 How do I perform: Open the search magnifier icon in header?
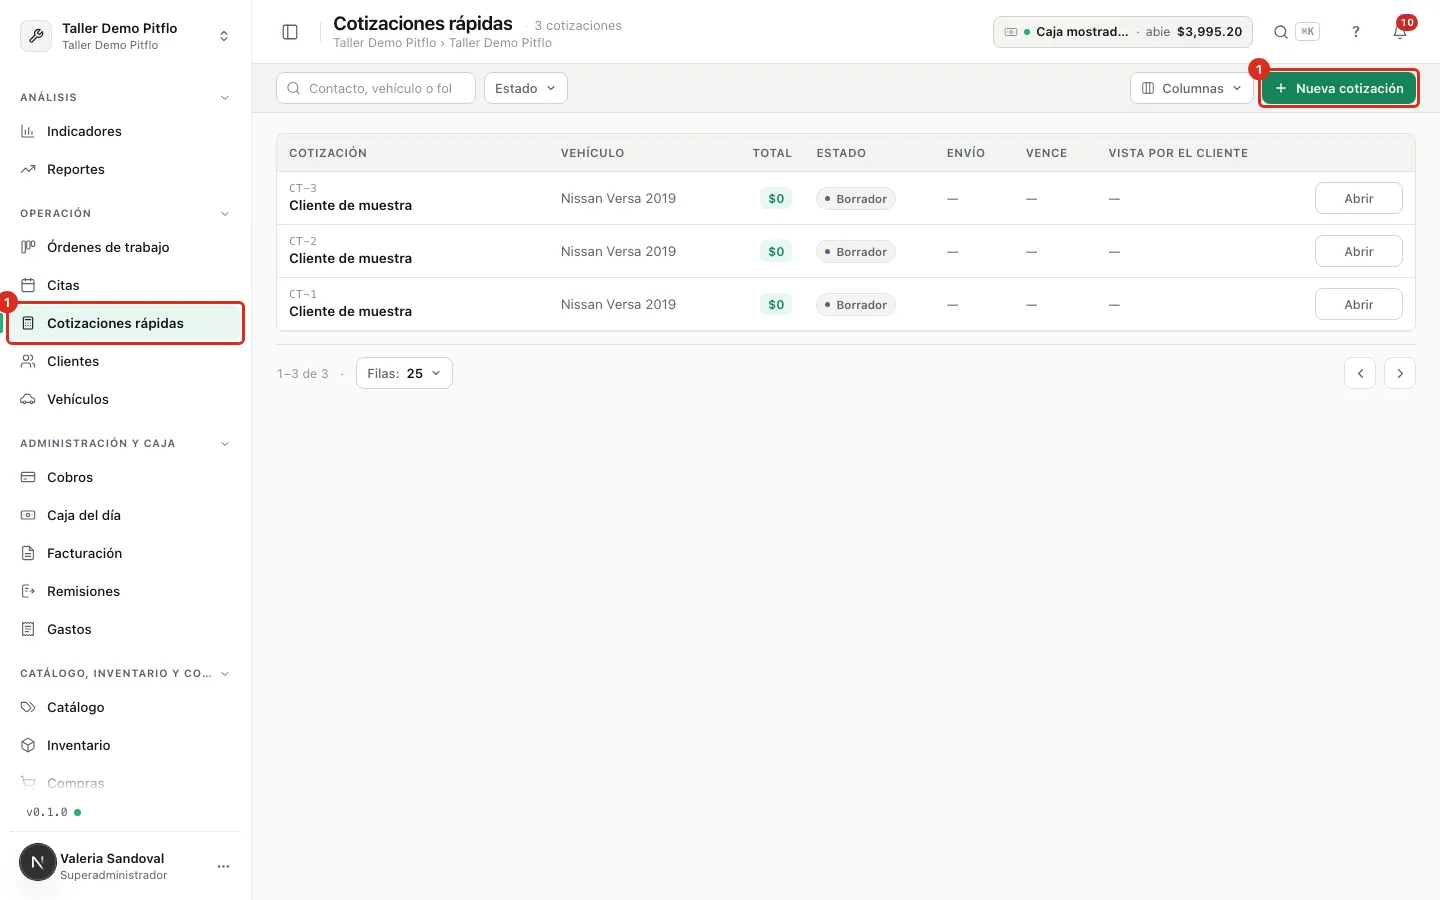[x=1281, y=32]
